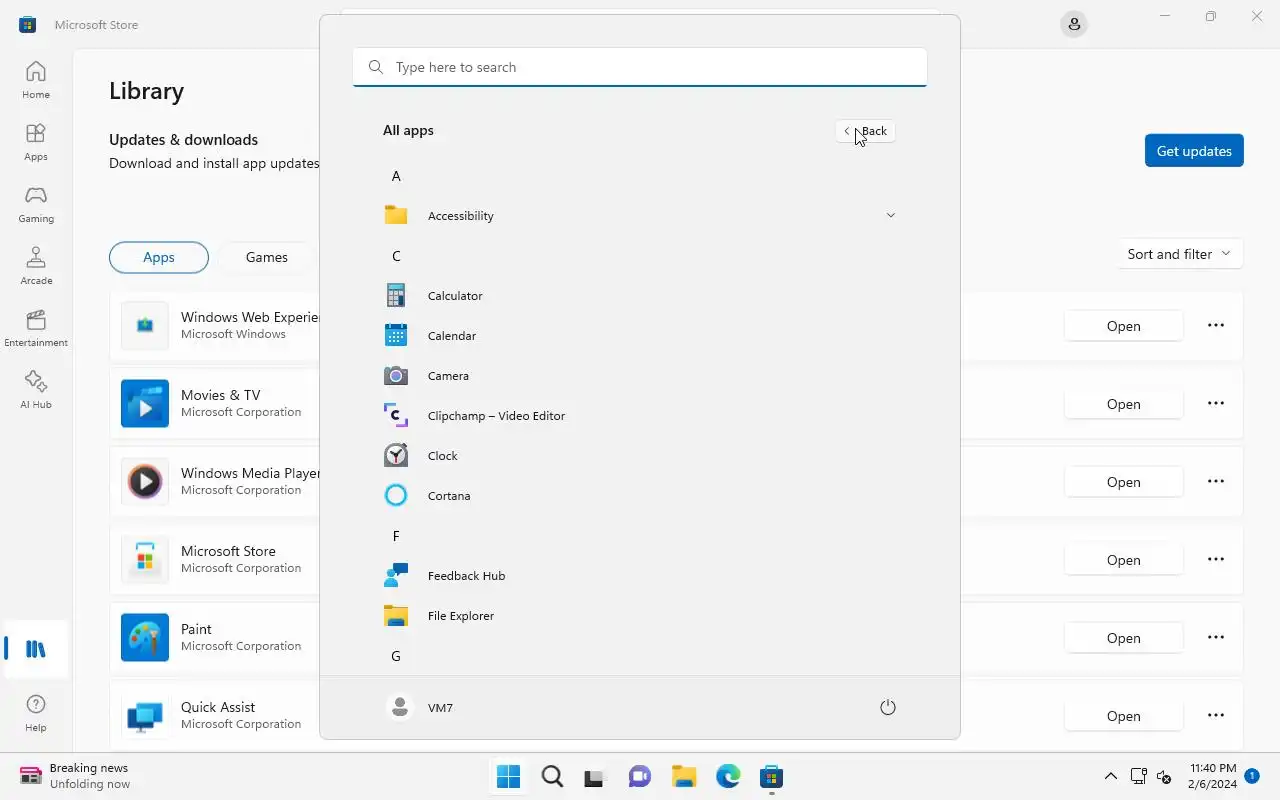Open AI Hub in Store sidebar
1280x800 pixels.
coord(36,390)
